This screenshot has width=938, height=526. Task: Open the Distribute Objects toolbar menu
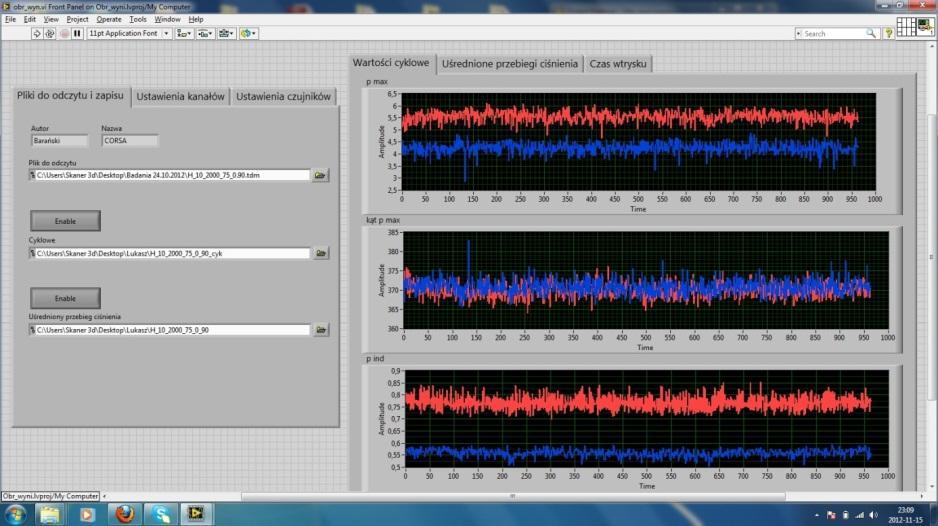click(205, 34)
